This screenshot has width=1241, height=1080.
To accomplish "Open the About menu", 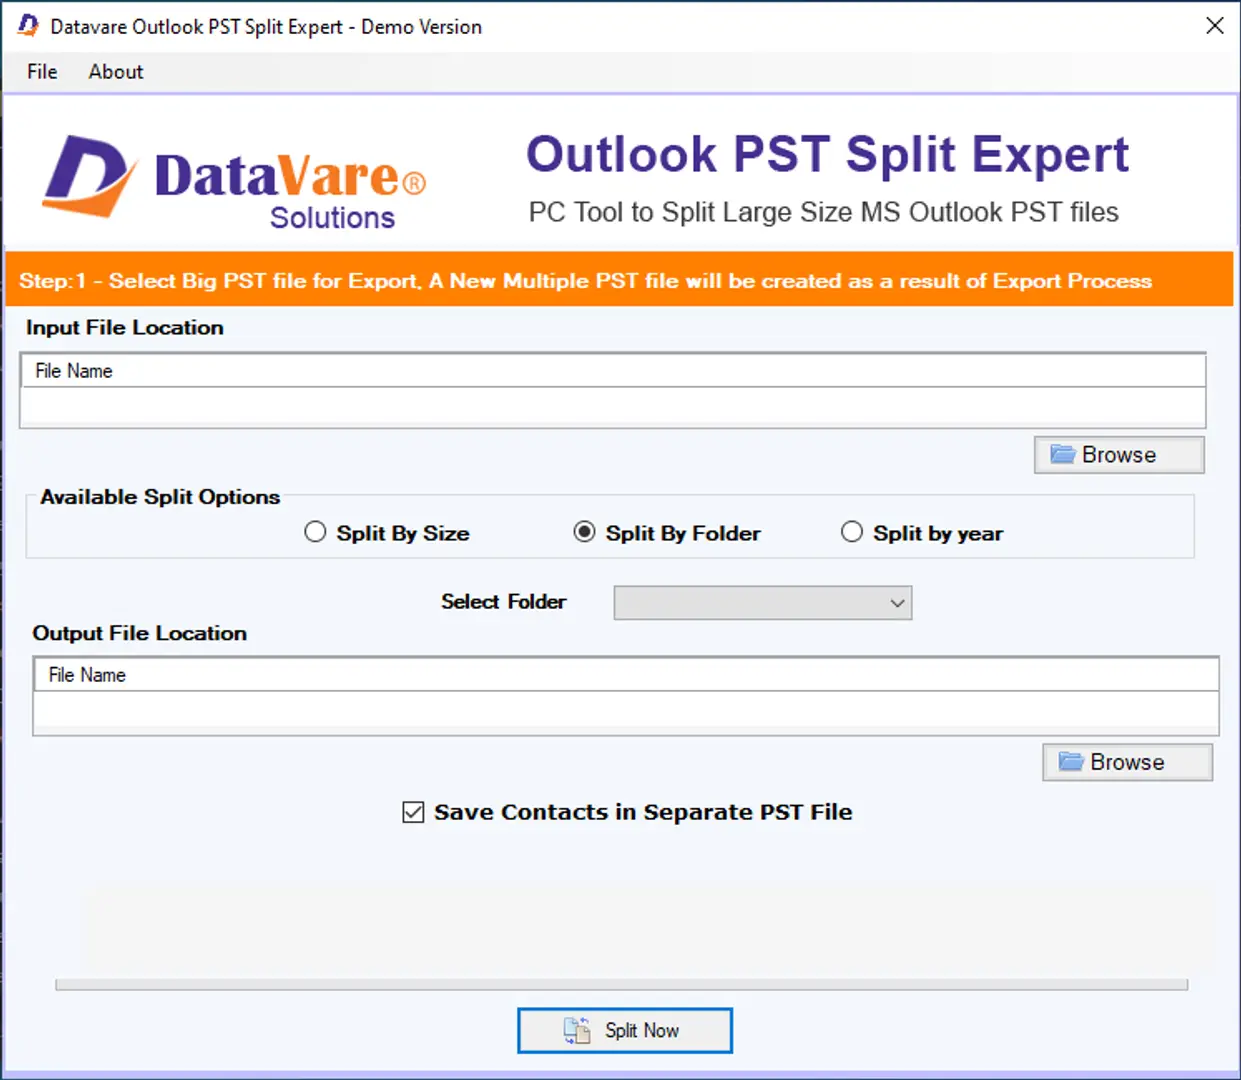I will point(116,72).
